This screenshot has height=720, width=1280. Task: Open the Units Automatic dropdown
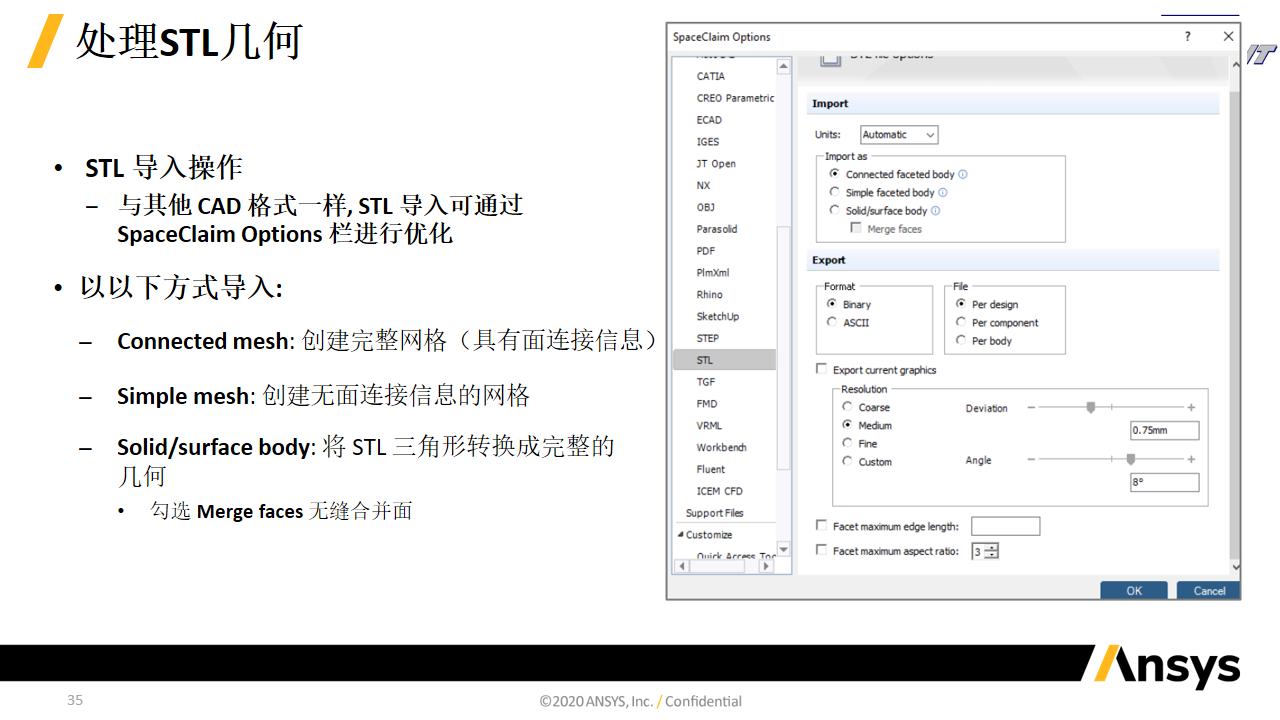[899, 135]
